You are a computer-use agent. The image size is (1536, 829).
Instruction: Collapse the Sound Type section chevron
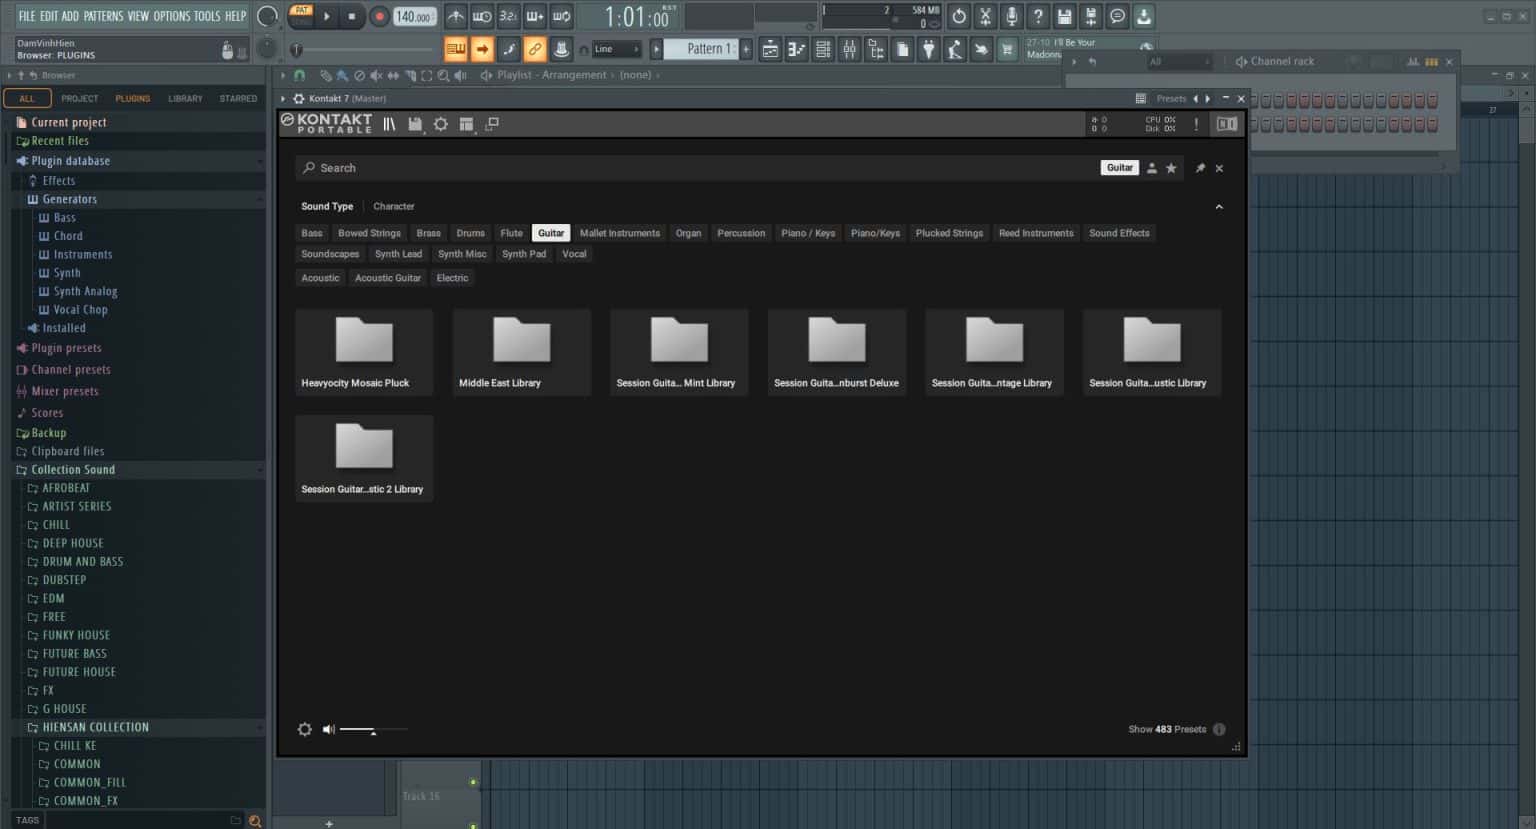coord(1219,206)
